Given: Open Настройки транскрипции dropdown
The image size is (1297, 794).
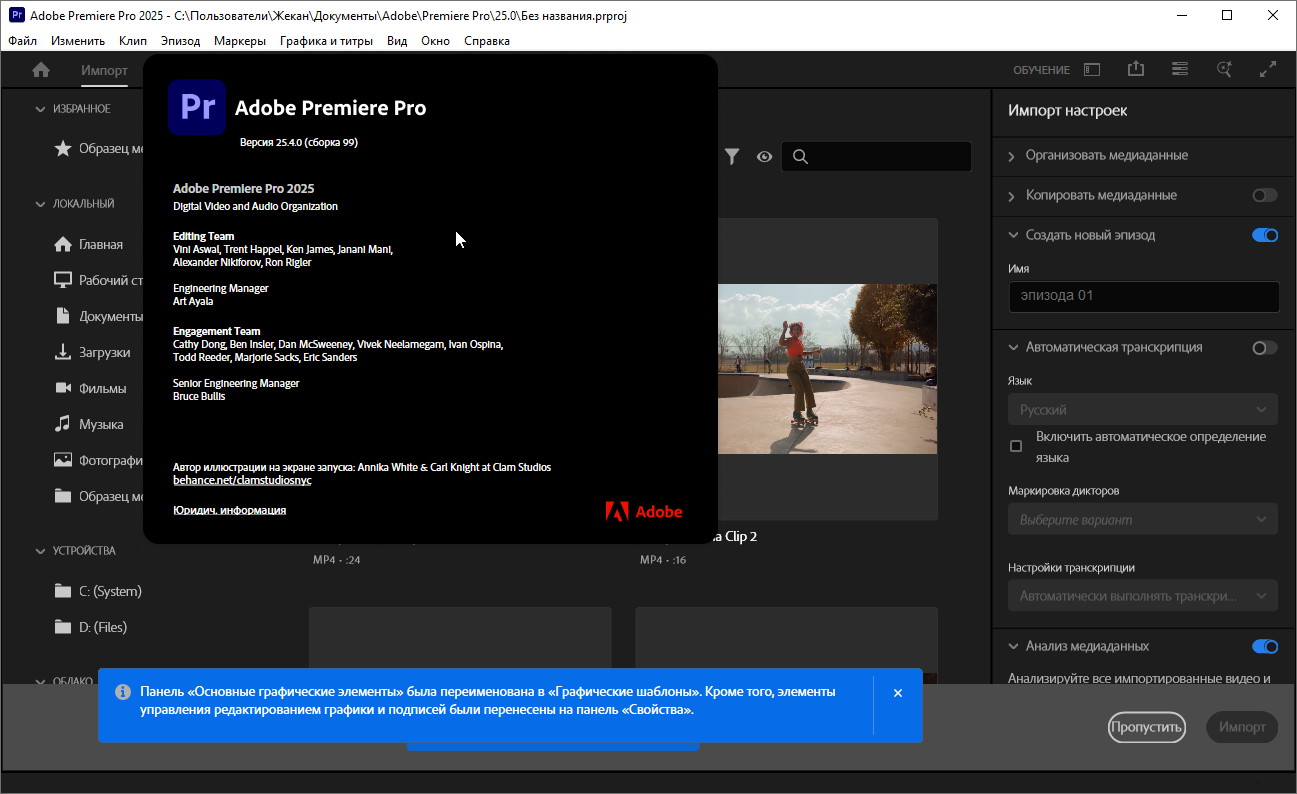Looking at the screenshot, I should coord(1143,596).
